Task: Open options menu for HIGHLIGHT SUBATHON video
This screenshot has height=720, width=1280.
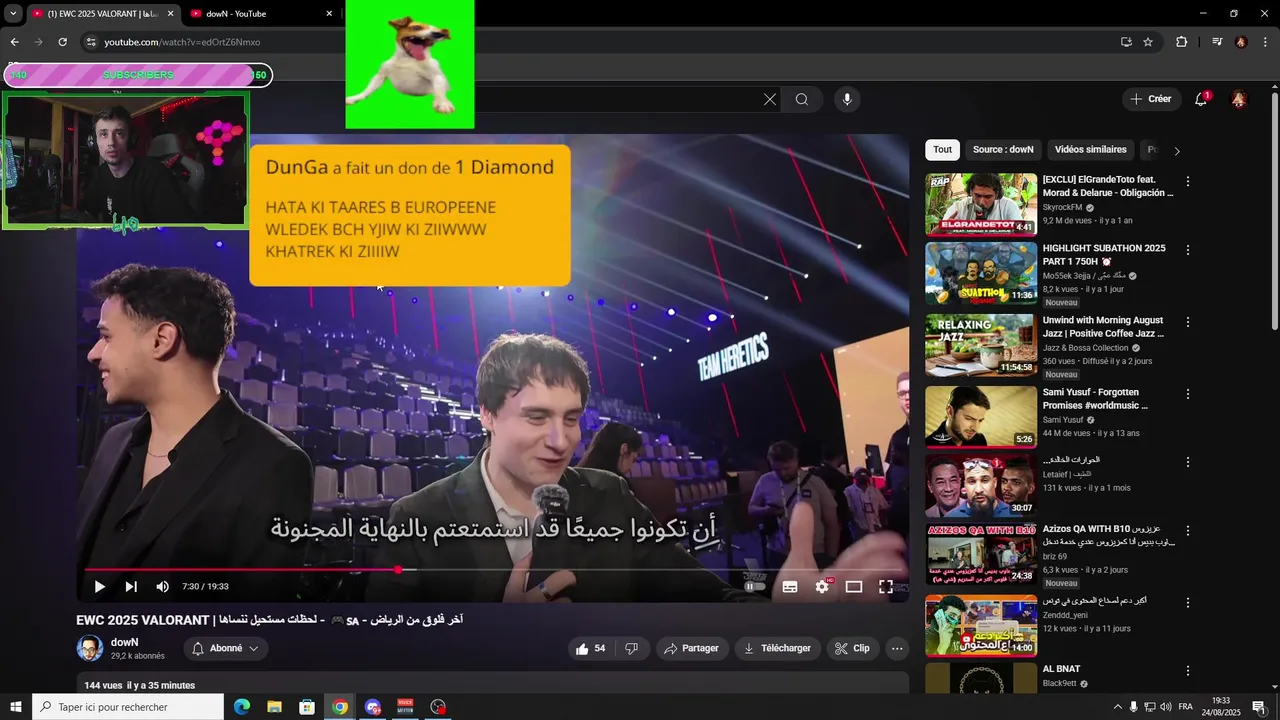Action: click(1188, 250)
